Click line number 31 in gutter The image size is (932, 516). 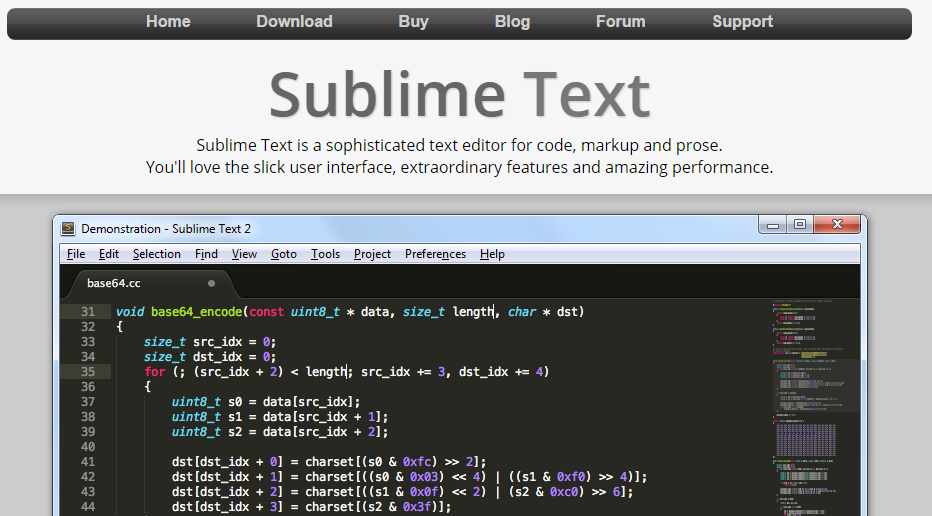coord(88,312)
